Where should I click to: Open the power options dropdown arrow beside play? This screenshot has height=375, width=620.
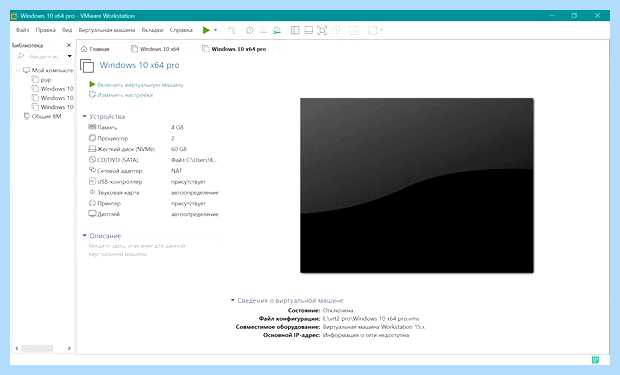(x=215, y=30)
